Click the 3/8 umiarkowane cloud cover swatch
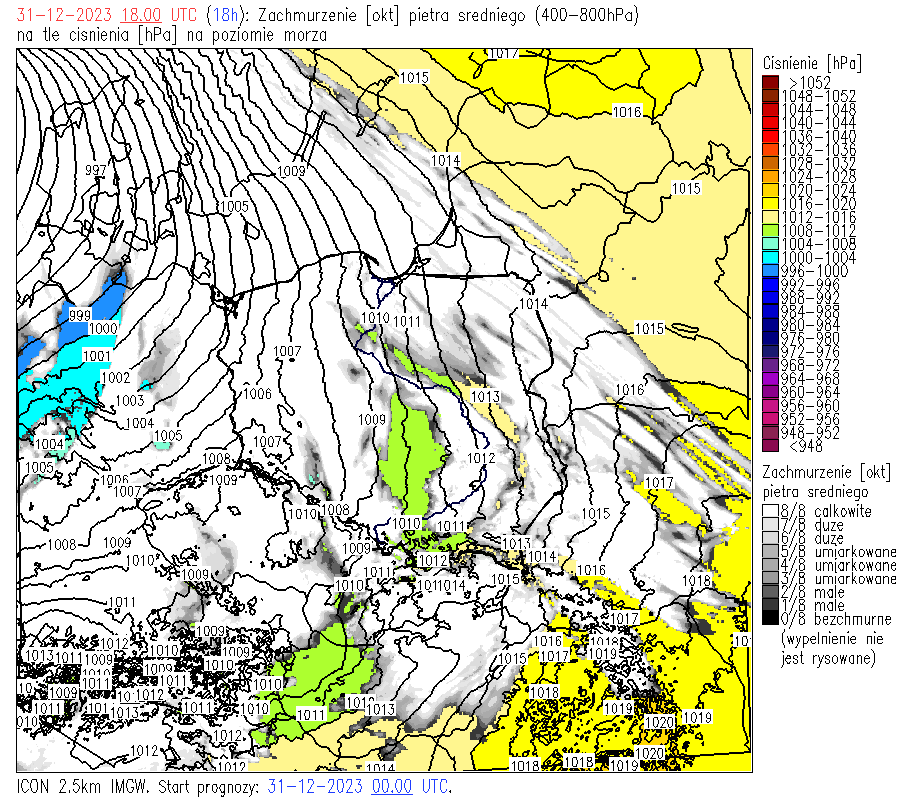Screen dimensions: 900x800 tap(770, 579)
